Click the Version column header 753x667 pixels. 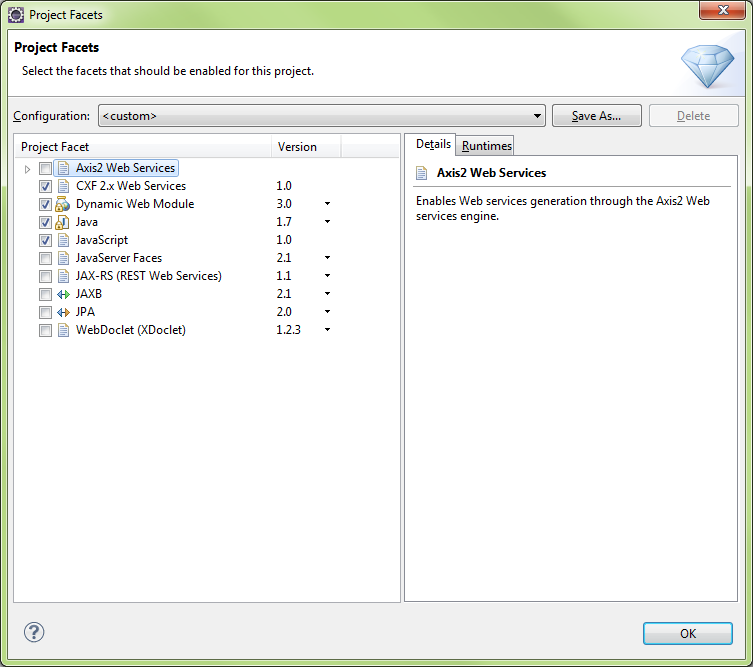[x=306, y=147]
